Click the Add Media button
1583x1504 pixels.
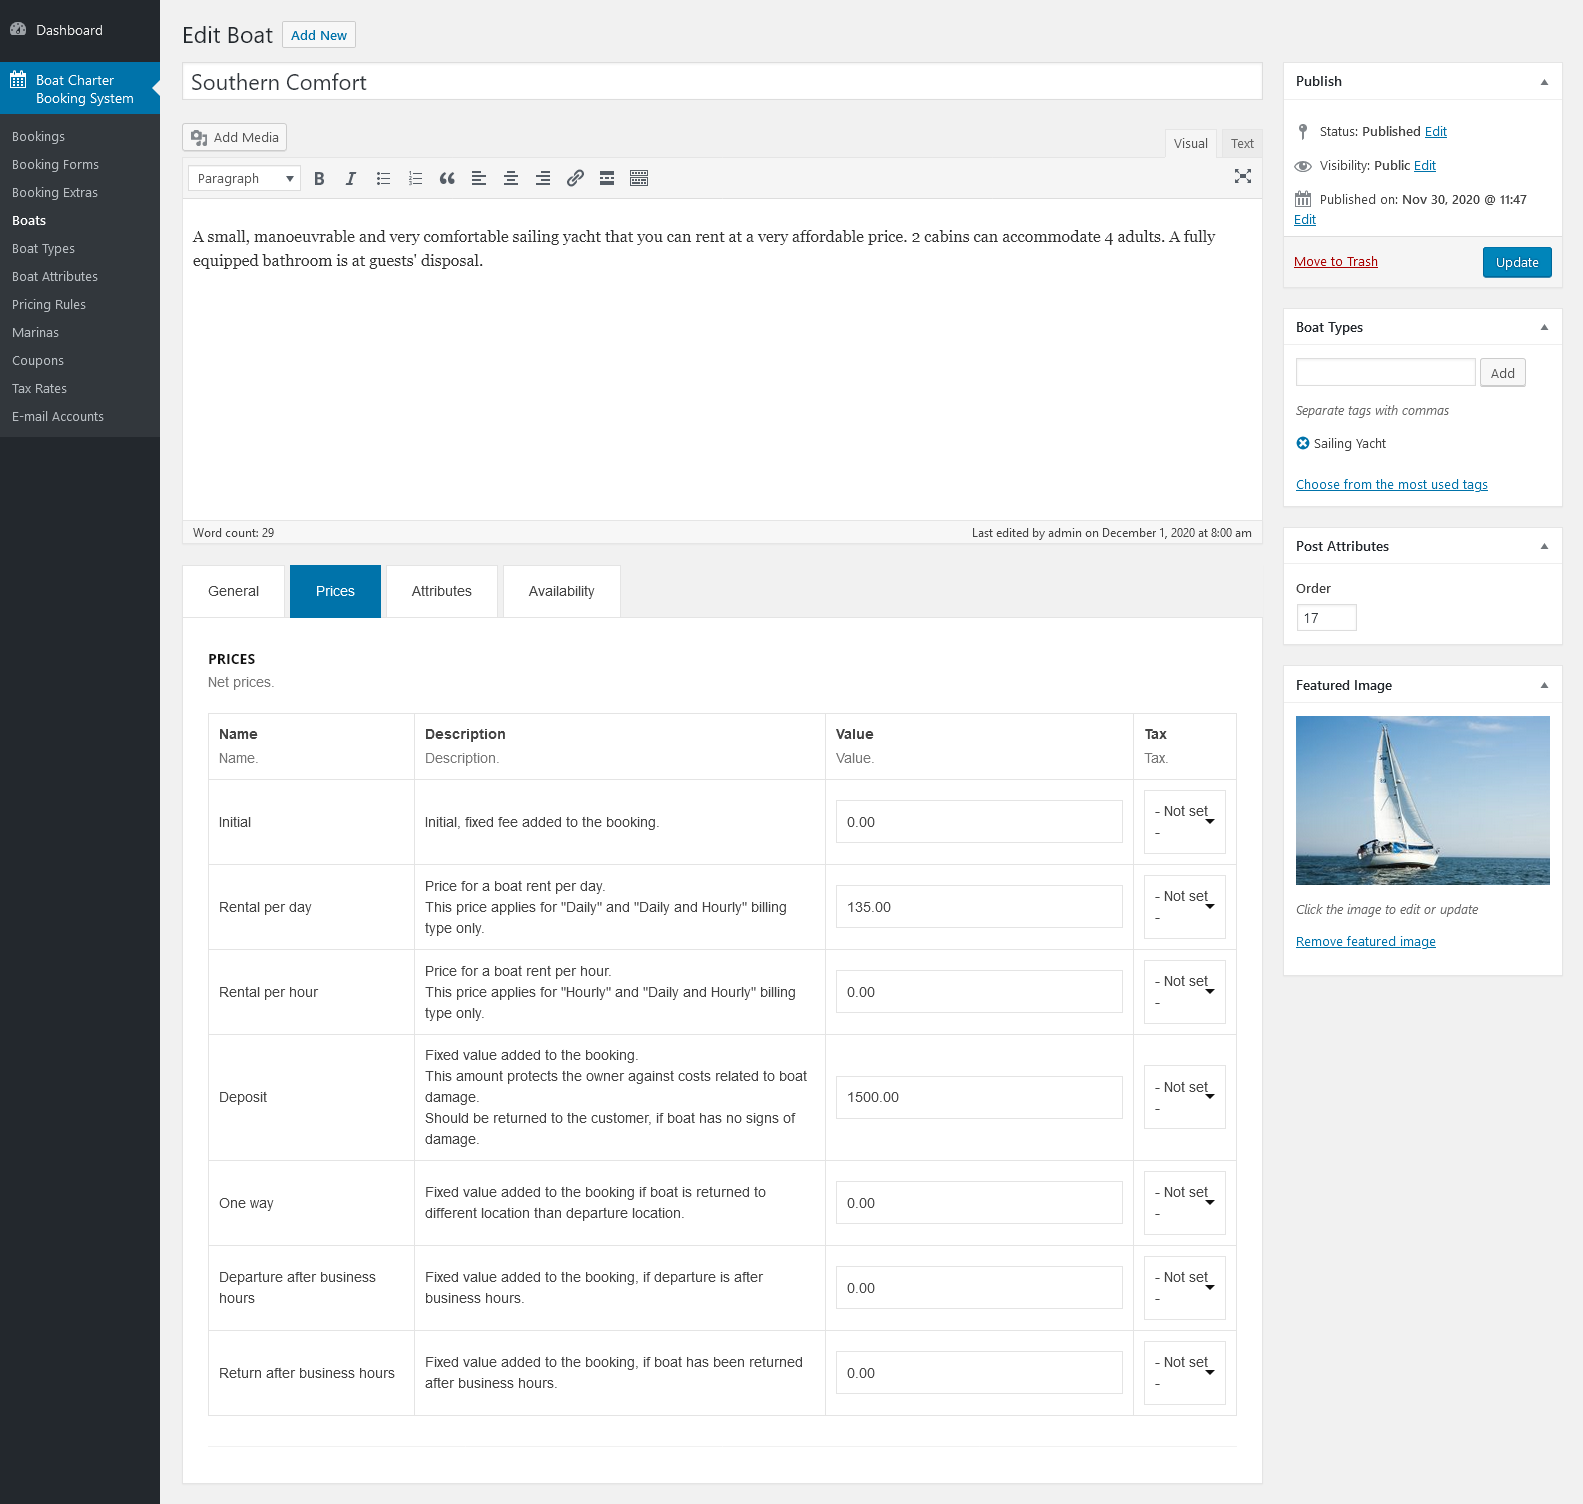[235, 137]
